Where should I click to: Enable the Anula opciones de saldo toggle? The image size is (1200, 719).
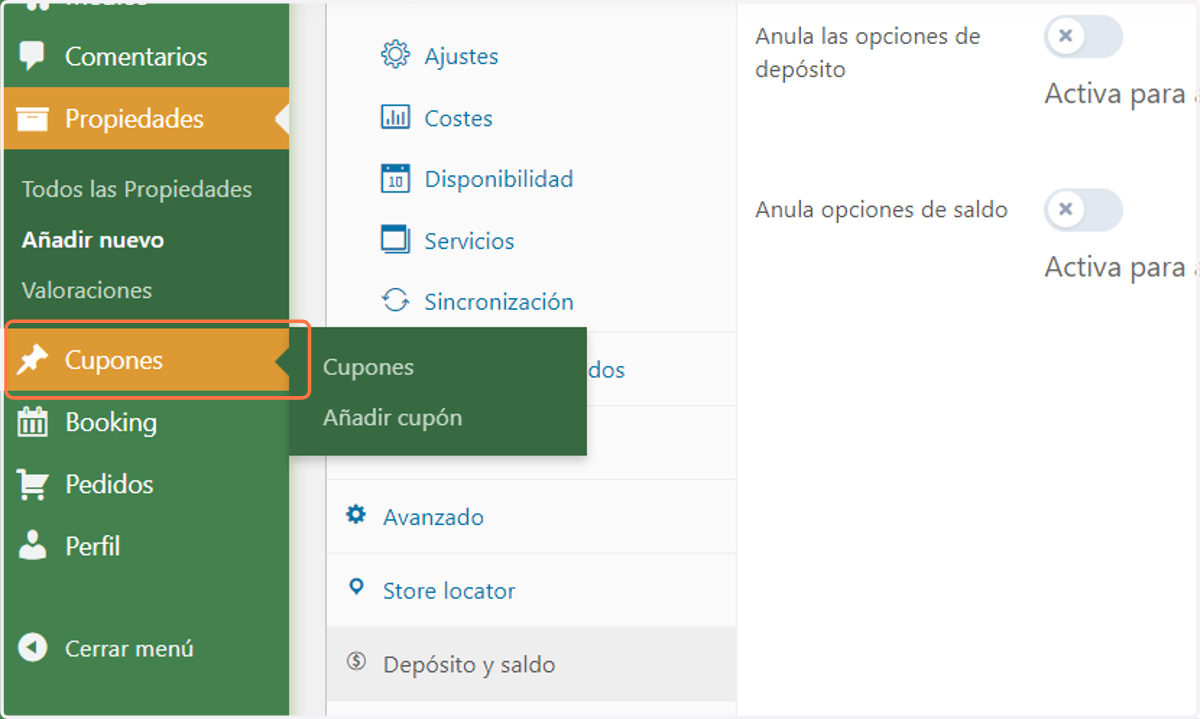1083,210
